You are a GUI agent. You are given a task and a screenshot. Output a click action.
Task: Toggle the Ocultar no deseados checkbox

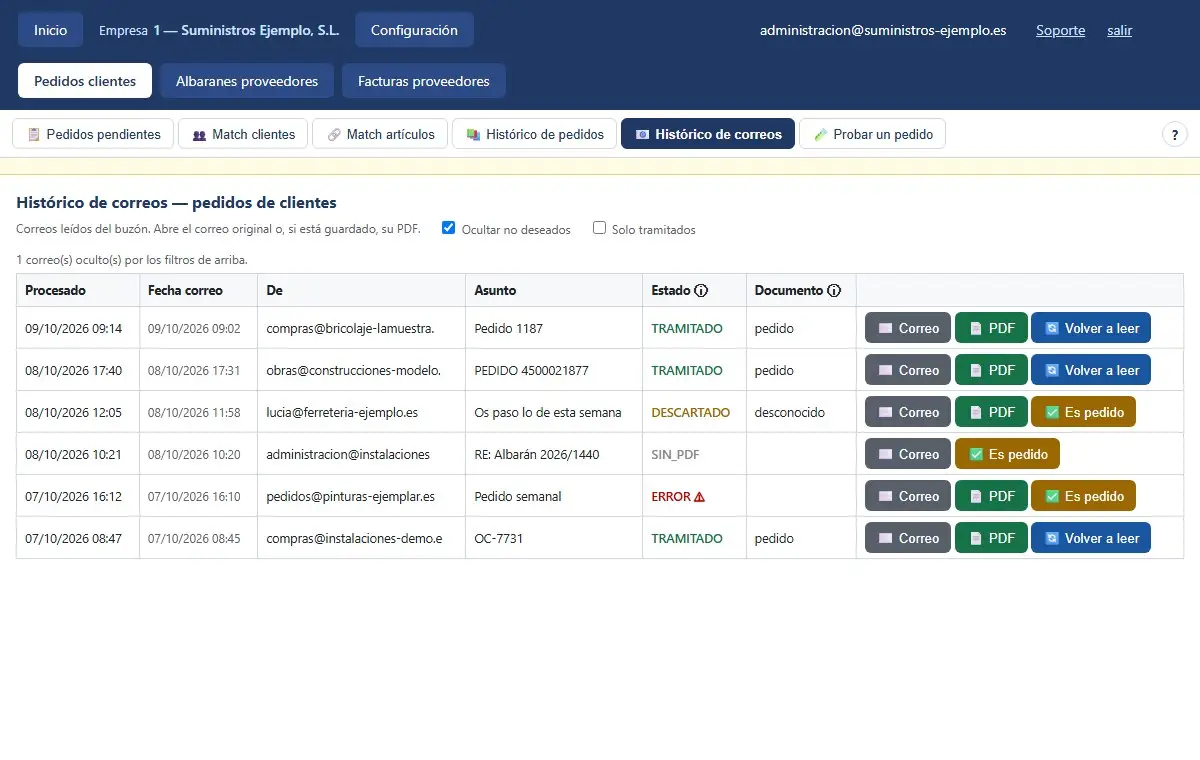(x=449, y=228)
